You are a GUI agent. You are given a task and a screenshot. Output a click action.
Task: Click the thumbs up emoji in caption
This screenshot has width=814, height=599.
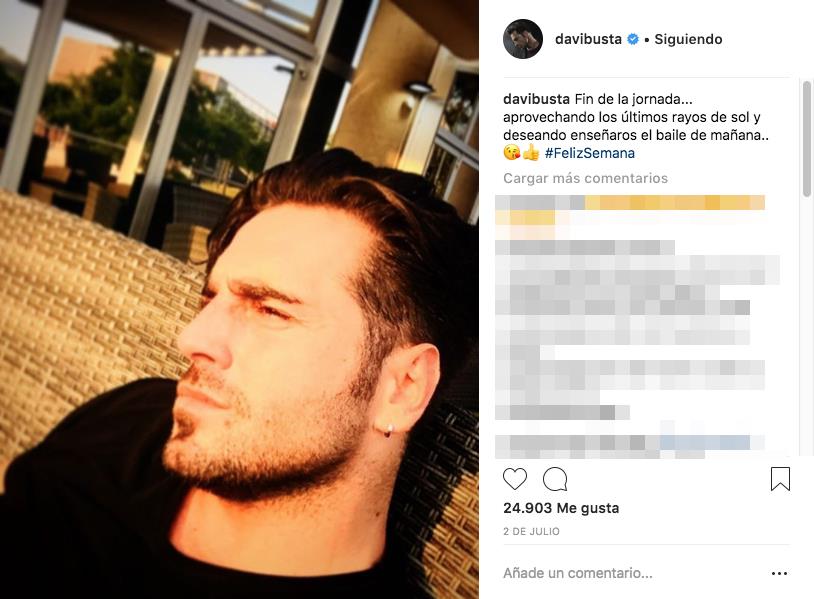(x=531, y=153)
